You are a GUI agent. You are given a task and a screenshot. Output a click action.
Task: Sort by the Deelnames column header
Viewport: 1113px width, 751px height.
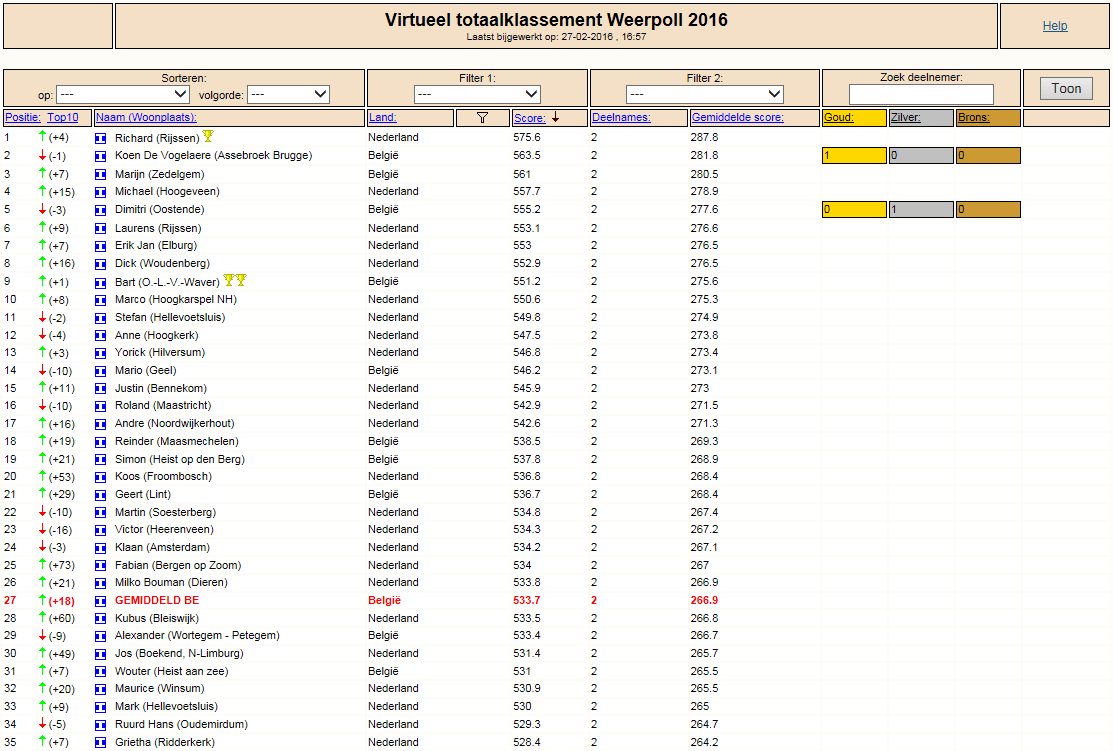click(621, 118)
